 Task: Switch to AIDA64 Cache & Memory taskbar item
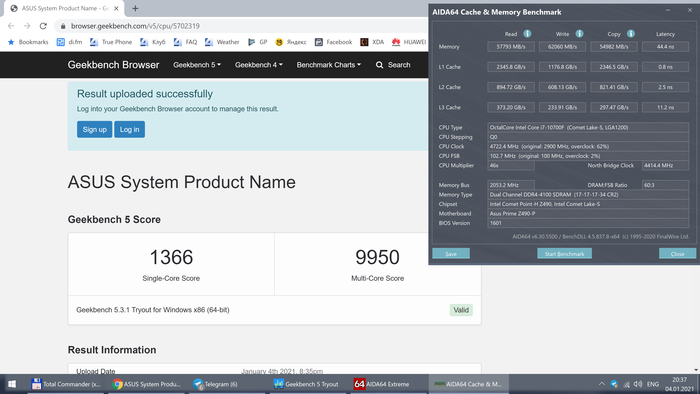tap(468, 384)
